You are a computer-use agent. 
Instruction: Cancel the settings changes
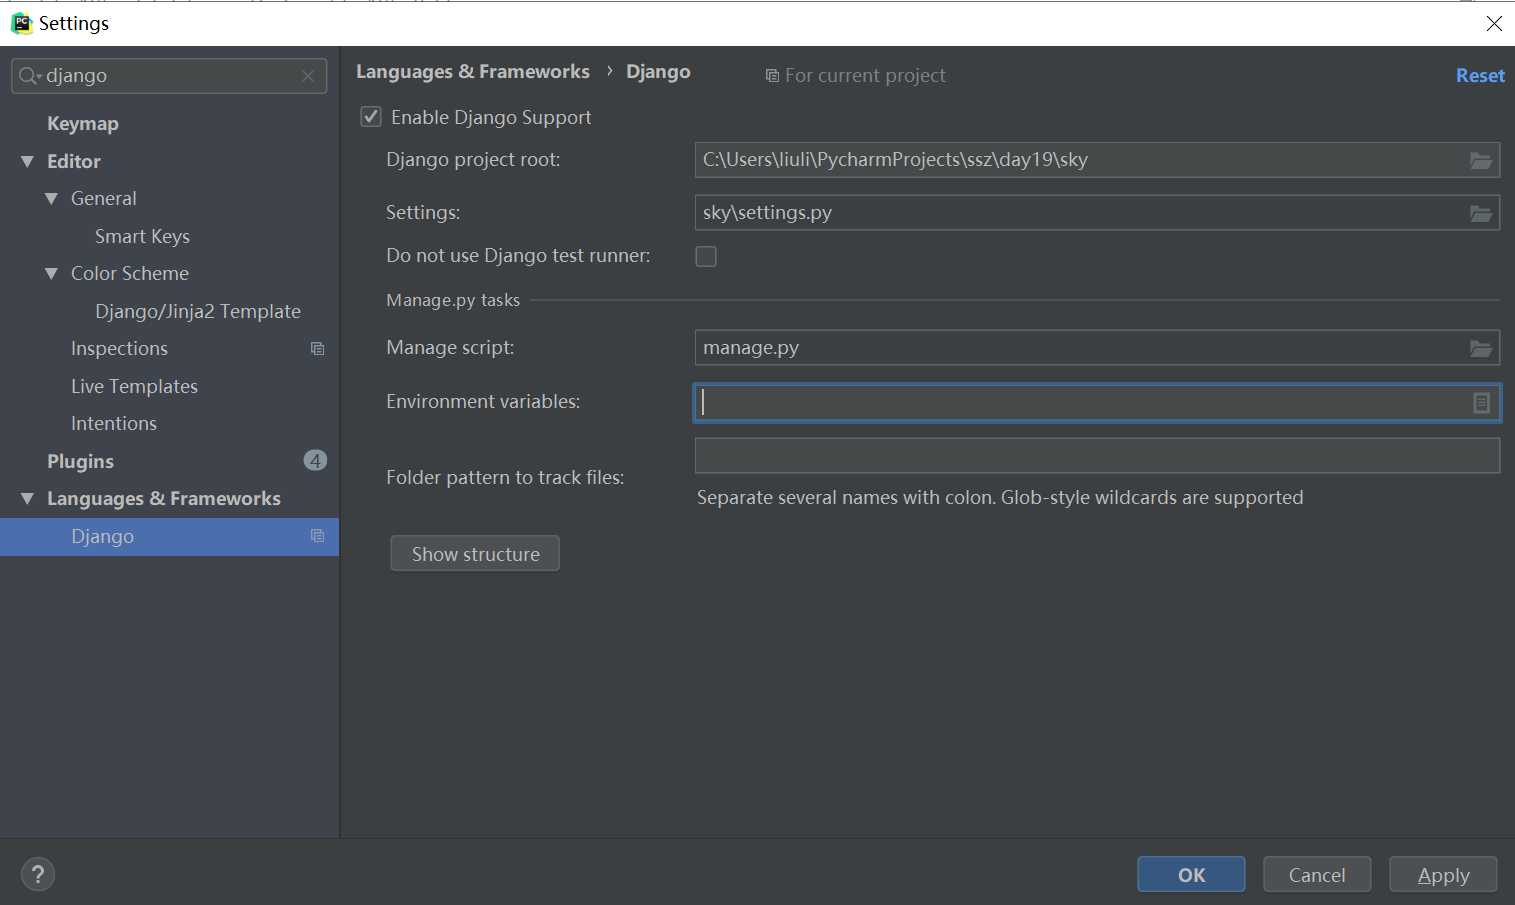(1317, 875)
